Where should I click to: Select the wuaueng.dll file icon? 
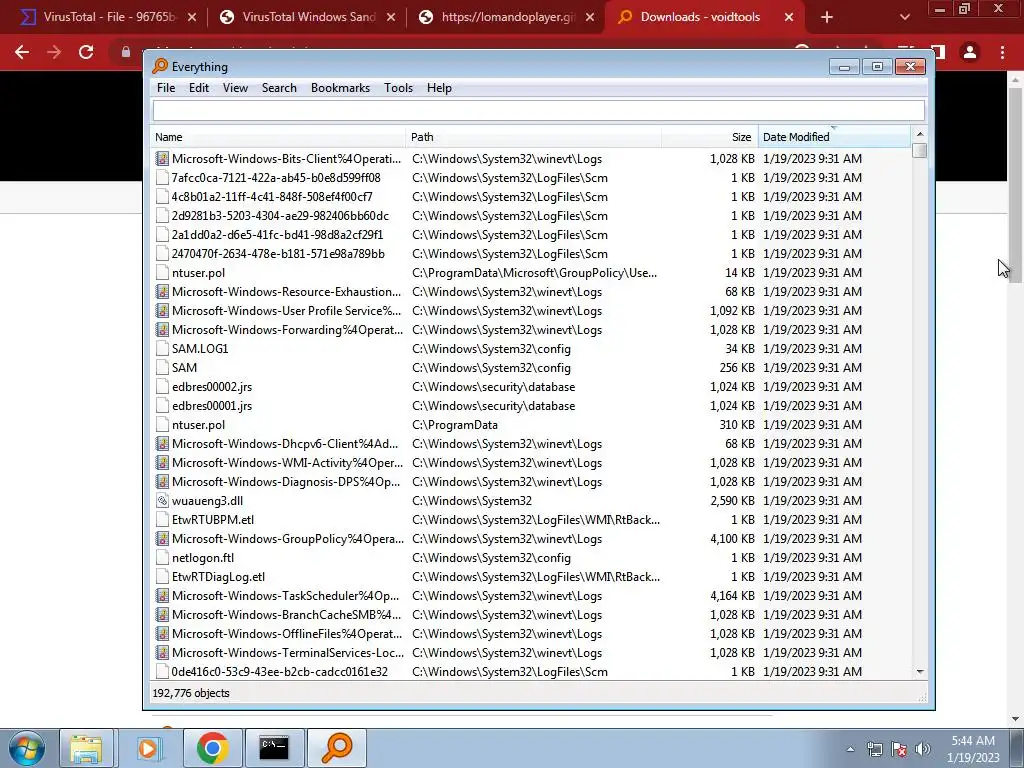tap(162, 501)
